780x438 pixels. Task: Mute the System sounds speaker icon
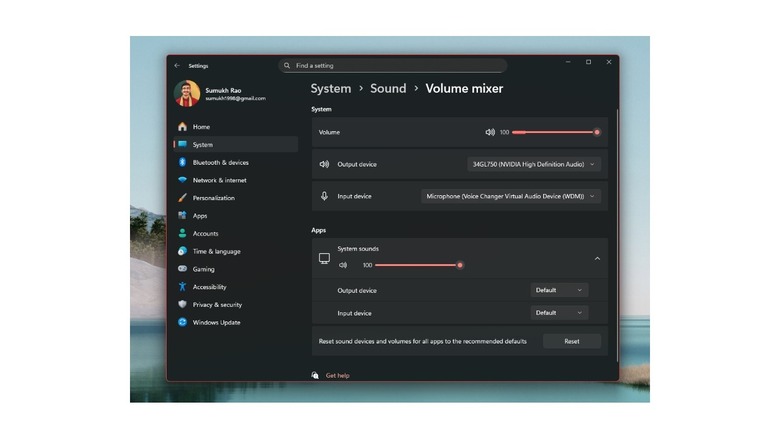pyautogui.click(x=343, y=265)
